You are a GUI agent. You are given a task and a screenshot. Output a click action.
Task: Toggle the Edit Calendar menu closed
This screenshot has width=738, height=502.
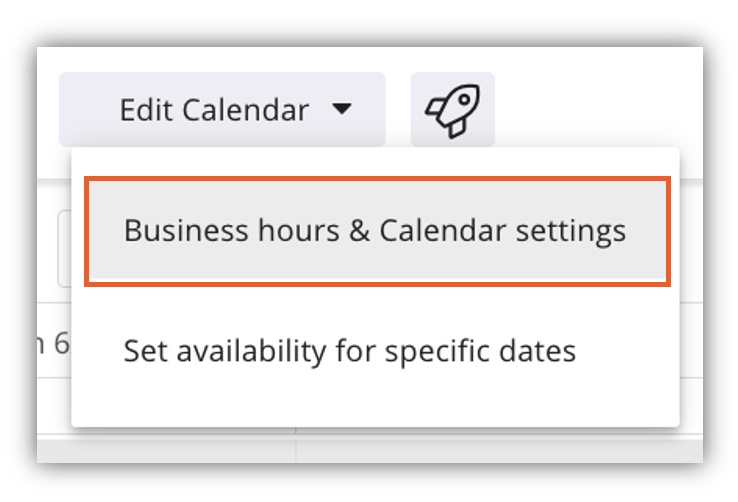tap(222, 110)
